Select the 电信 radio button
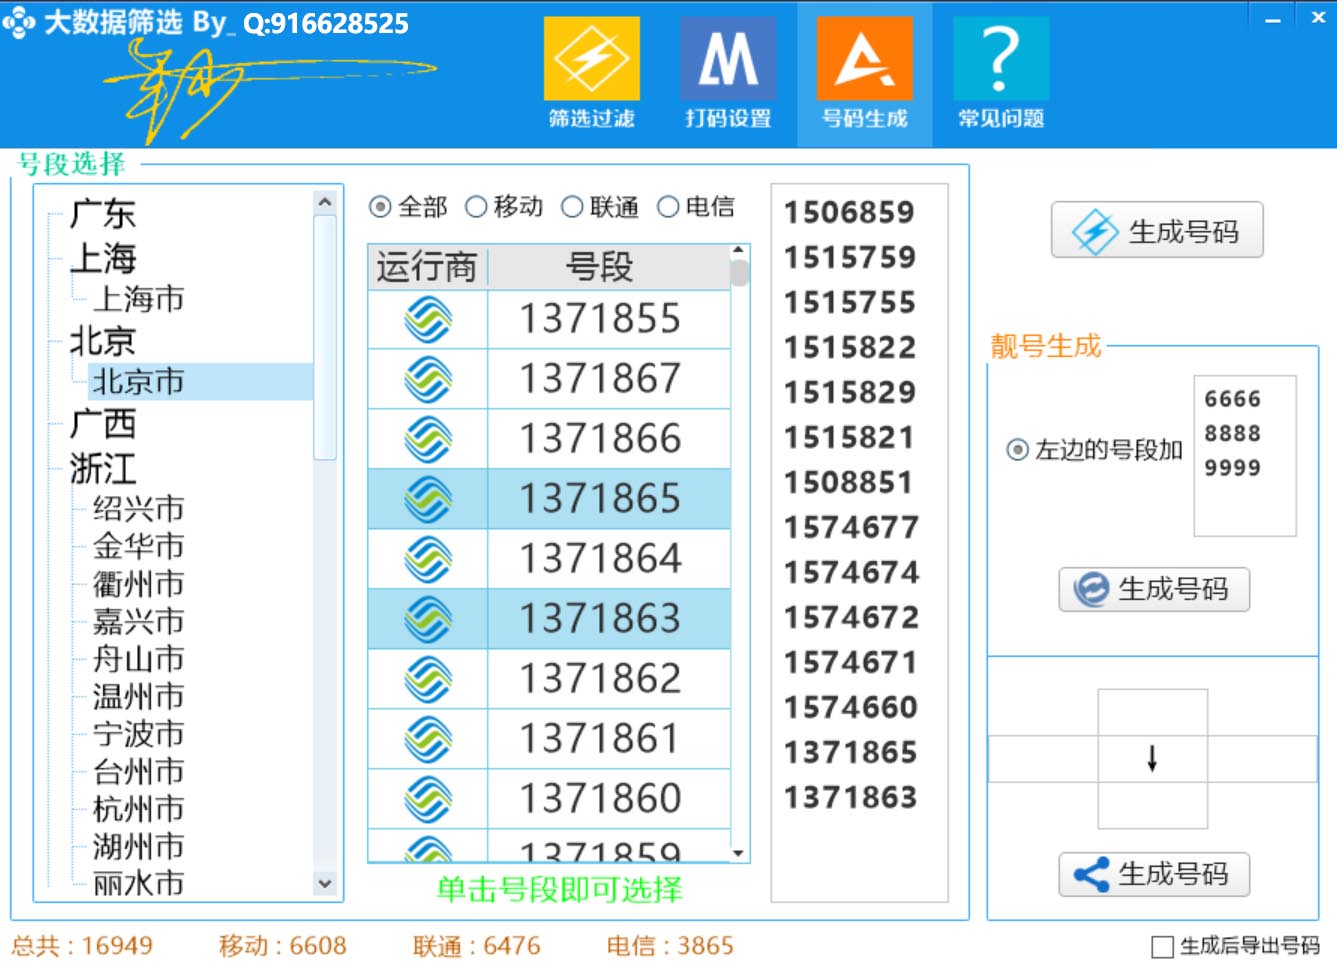1337x972 pixels. click(669, 206)
